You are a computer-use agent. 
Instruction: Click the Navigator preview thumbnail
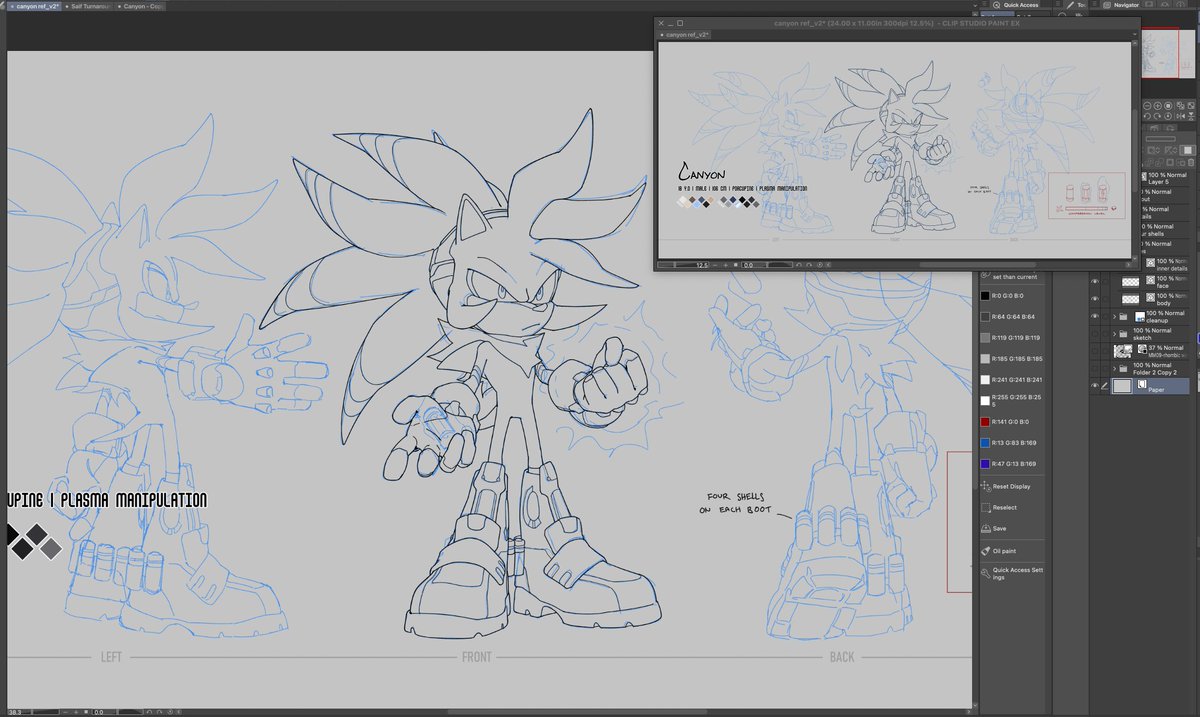1168,55
